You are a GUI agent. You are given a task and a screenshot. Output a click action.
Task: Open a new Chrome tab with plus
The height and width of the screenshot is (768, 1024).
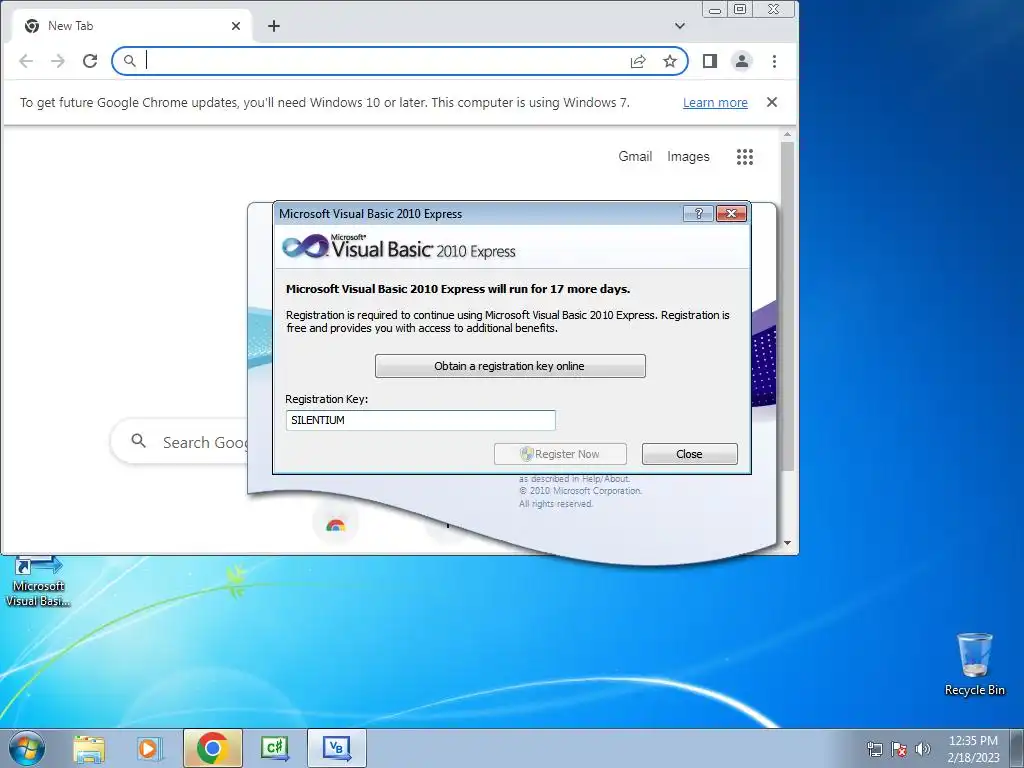(274, 26)
